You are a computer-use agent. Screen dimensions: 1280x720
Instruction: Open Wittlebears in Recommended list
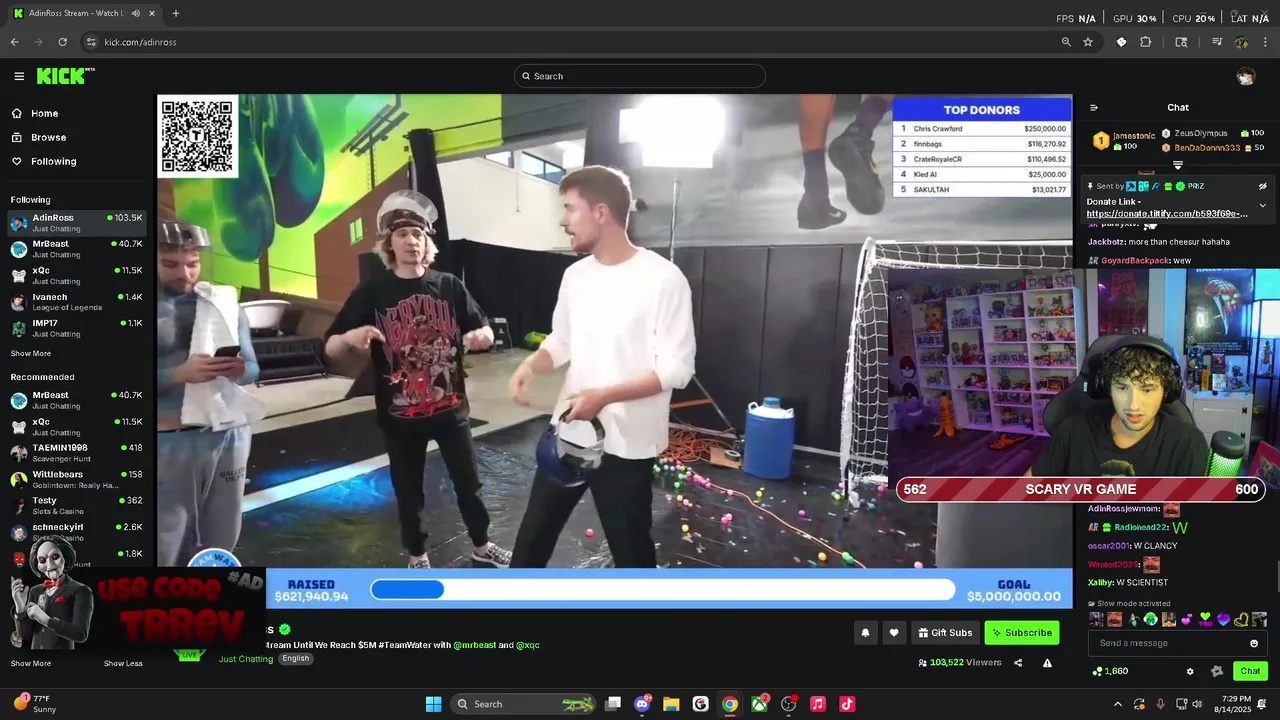click(x=77, y=479)
